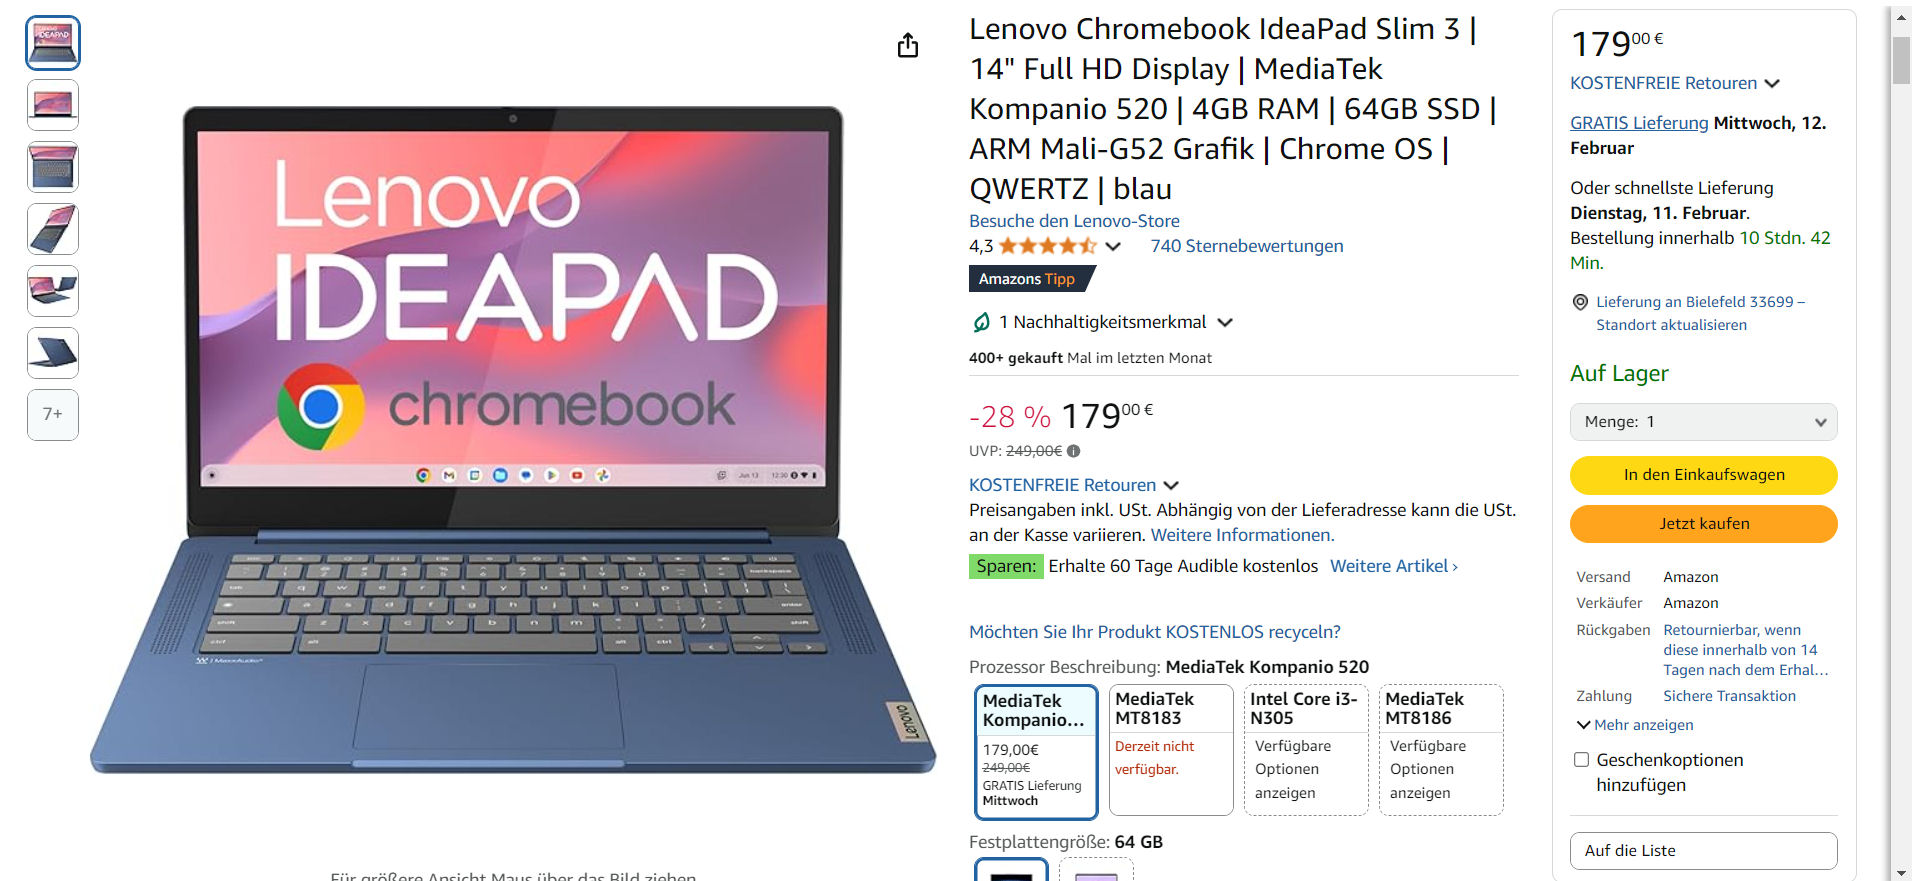Click the green sustainability leaf icon
Image resolution: width=1912 pixels, height=881 pixels.
point(981,322)
